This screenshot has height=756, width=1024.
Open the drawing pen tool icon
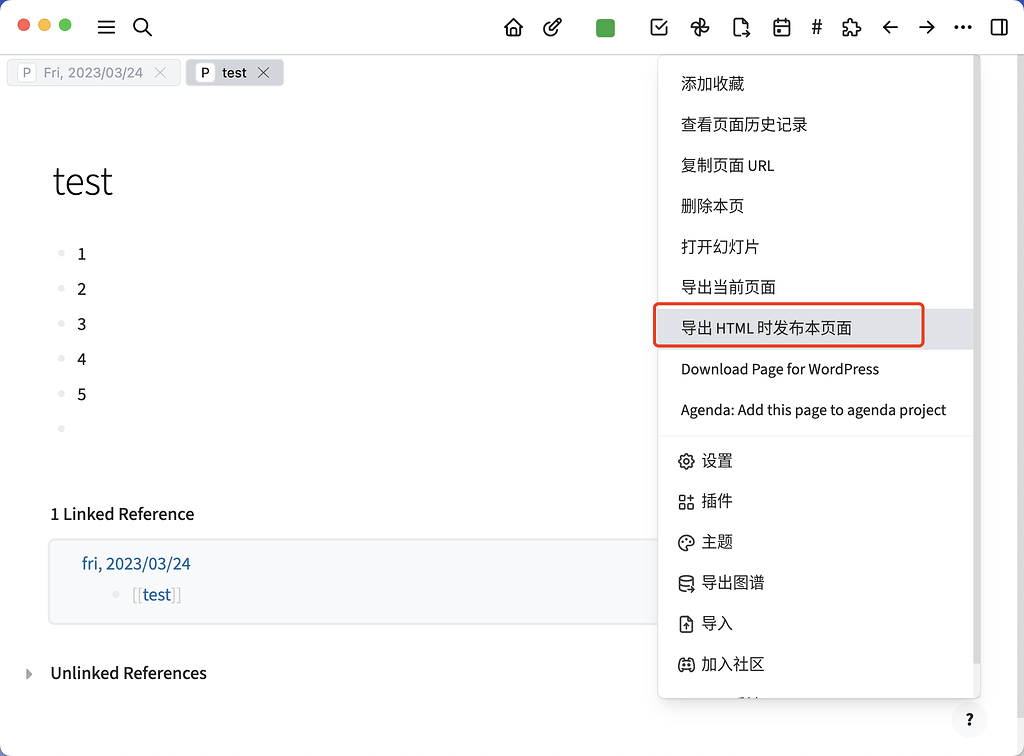click(552, 27)
